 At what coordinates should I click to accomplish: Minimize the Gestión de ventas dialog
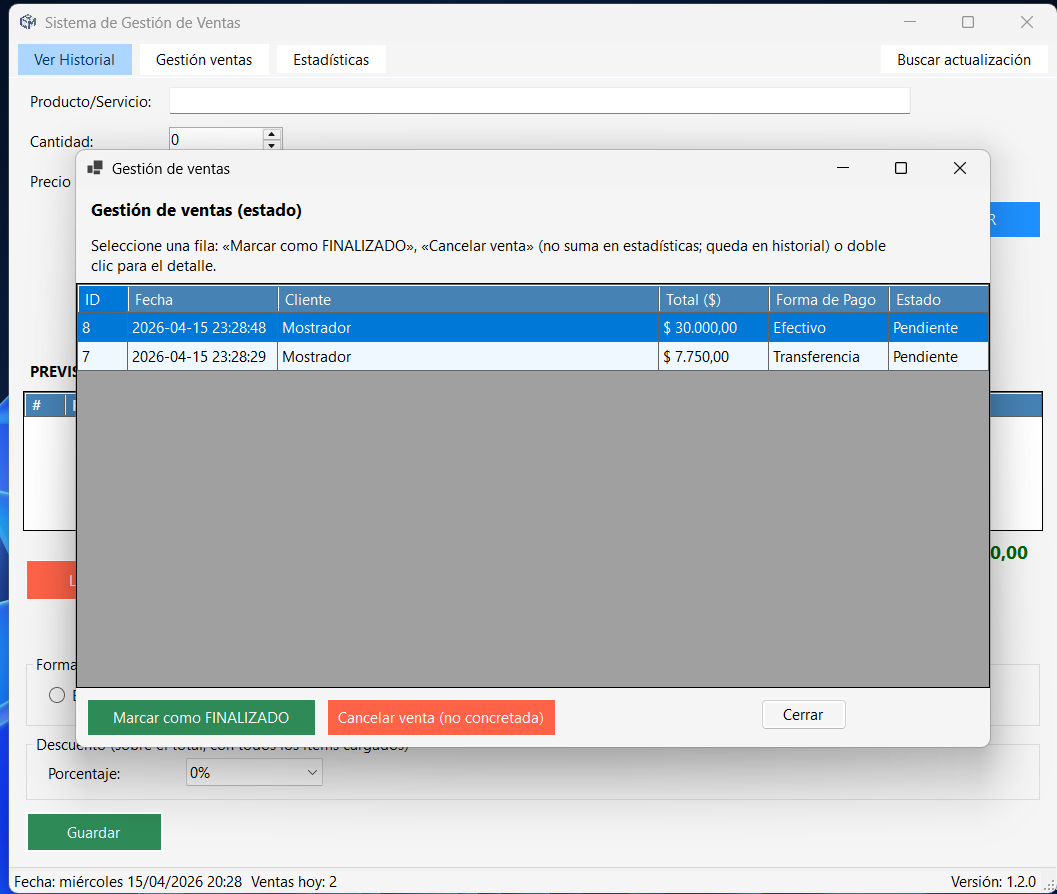[x=843, y=168]
